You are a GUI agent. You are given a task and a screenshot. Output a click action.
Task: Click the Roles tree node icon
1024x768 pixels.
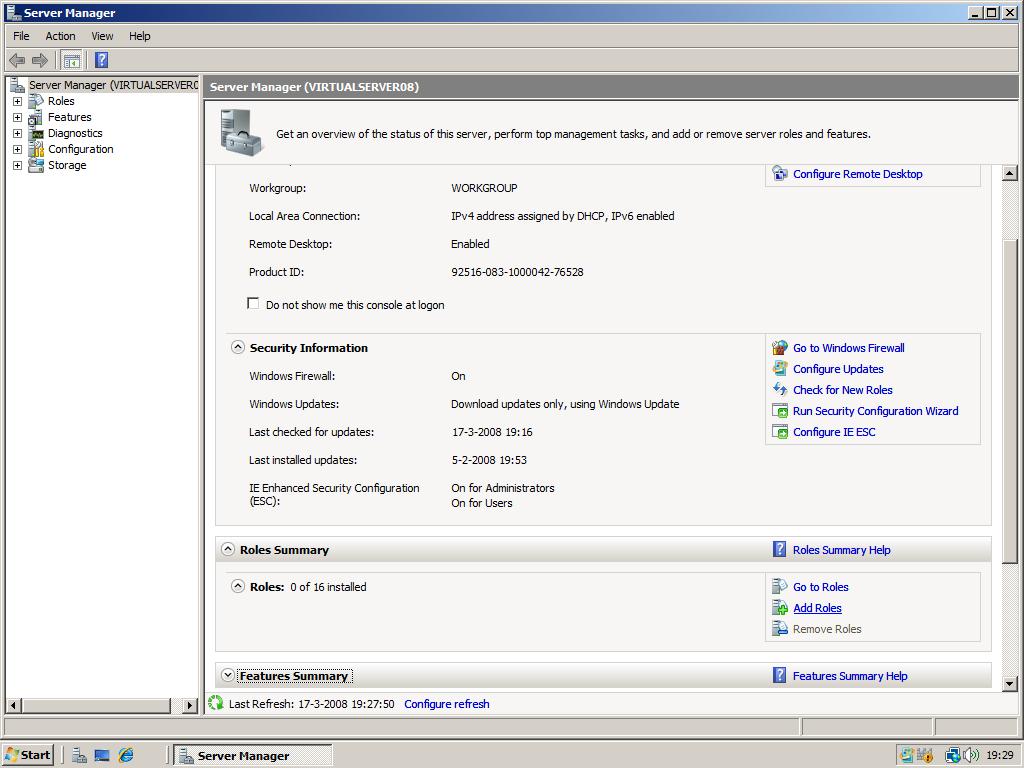(x=36, y=101)
